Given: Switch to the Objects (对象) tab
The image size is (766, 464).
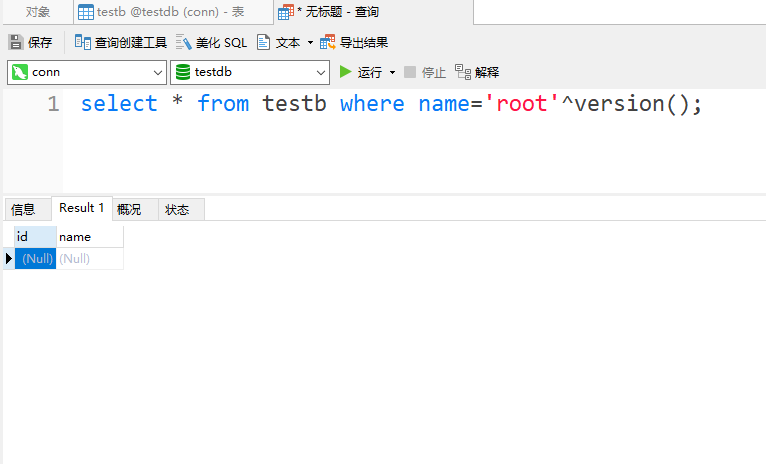Looking at the screenshot, I should 38,12.
